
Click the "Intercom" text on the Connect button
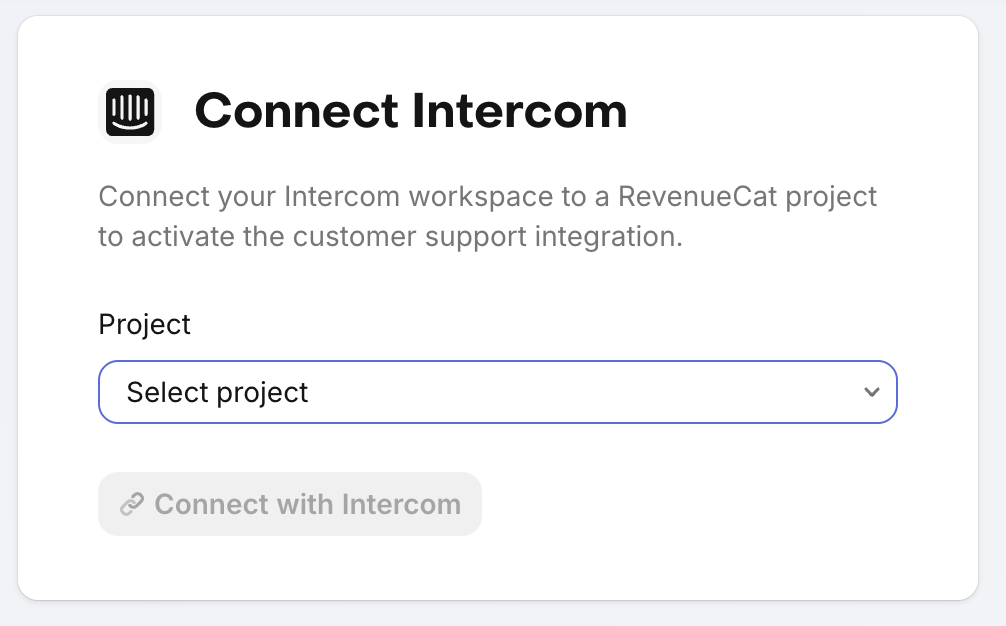click(x=401, y=504)
